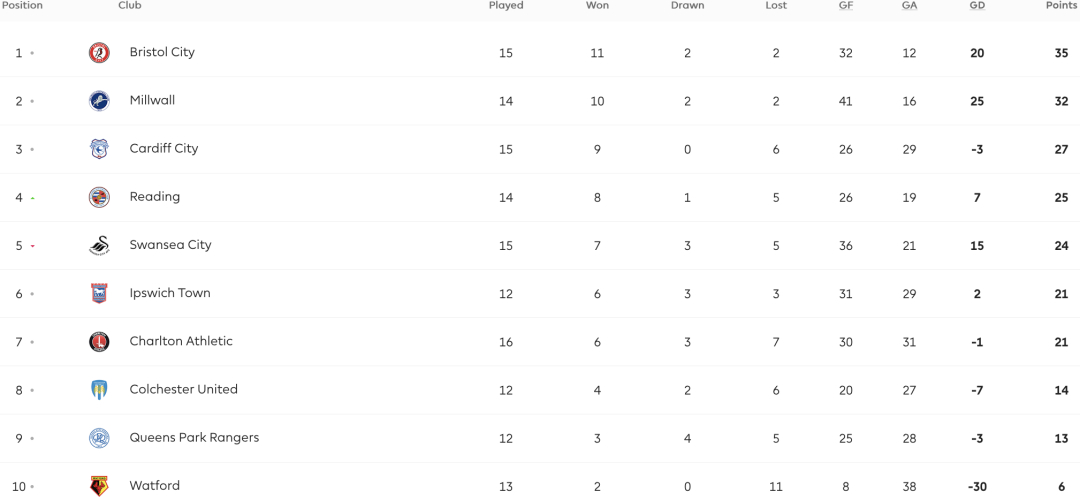Image resolution: width=1080 pixels, height=500 pixels.
Task: Click Swansea City's red downward movement indicator
Action: coord(32,246)
